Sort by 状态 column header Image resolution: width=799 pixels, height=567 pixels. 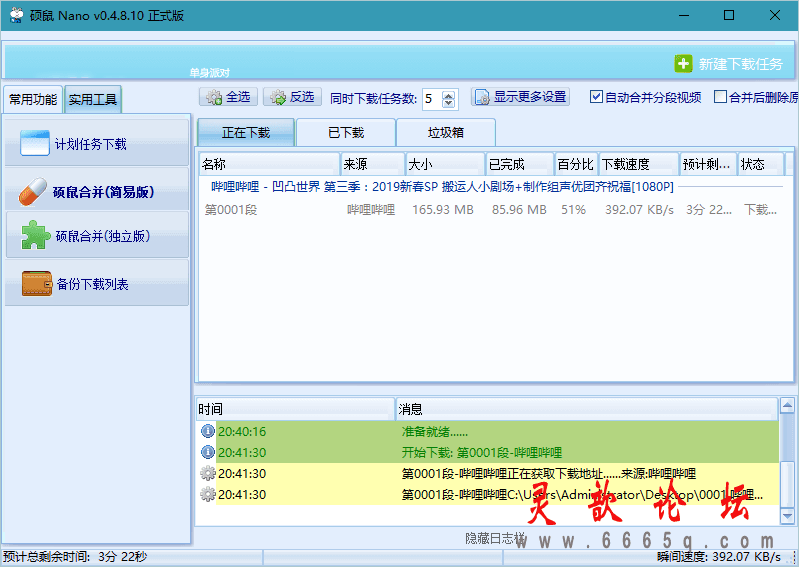pos(761,164)
